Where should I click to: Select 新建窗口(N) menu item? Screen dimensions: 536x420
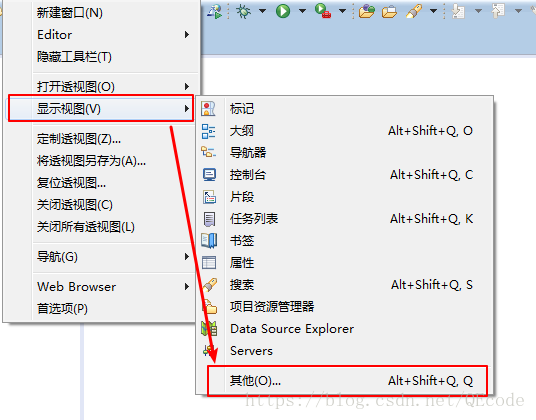pyautogui.click(x=101, y=13)
